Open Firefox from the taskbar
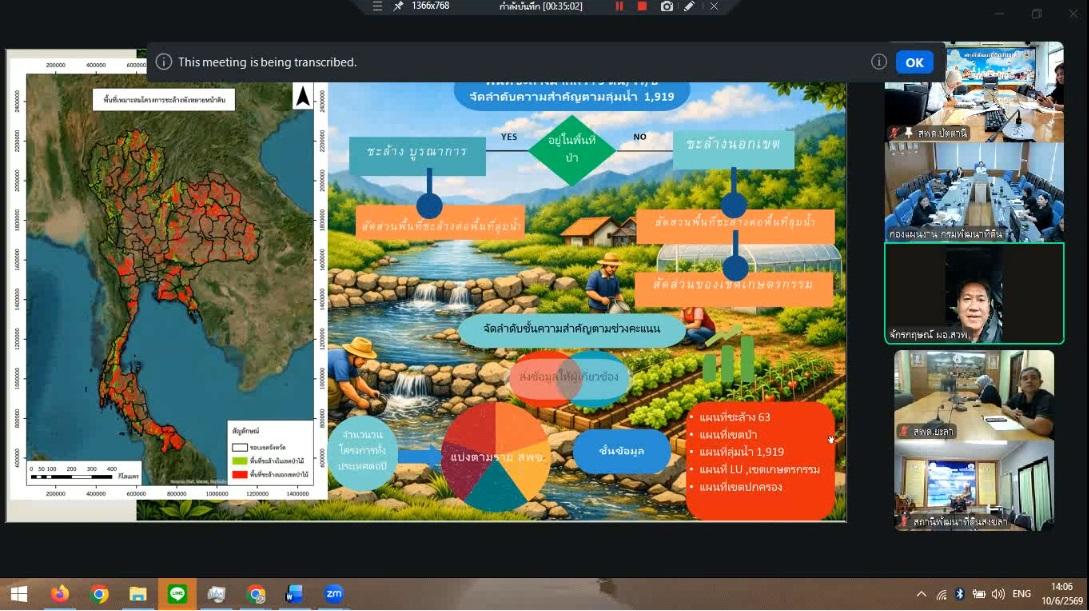Screen dimensions: 1089x611 point(60,594)
